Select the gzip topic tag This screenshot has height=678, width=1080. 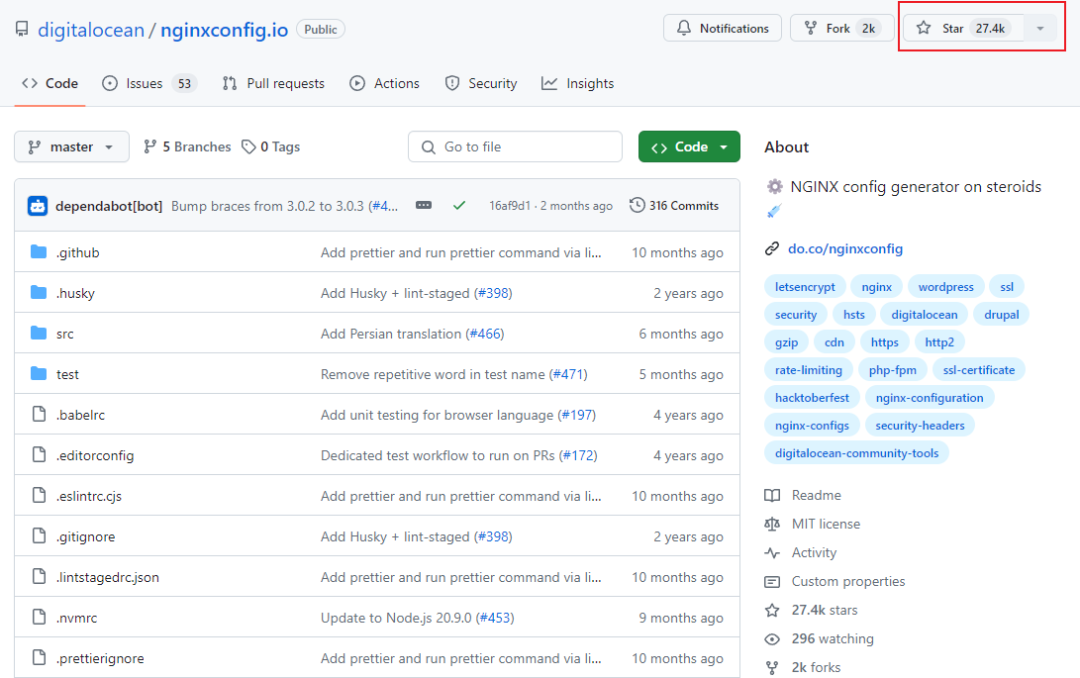[786, 342]
